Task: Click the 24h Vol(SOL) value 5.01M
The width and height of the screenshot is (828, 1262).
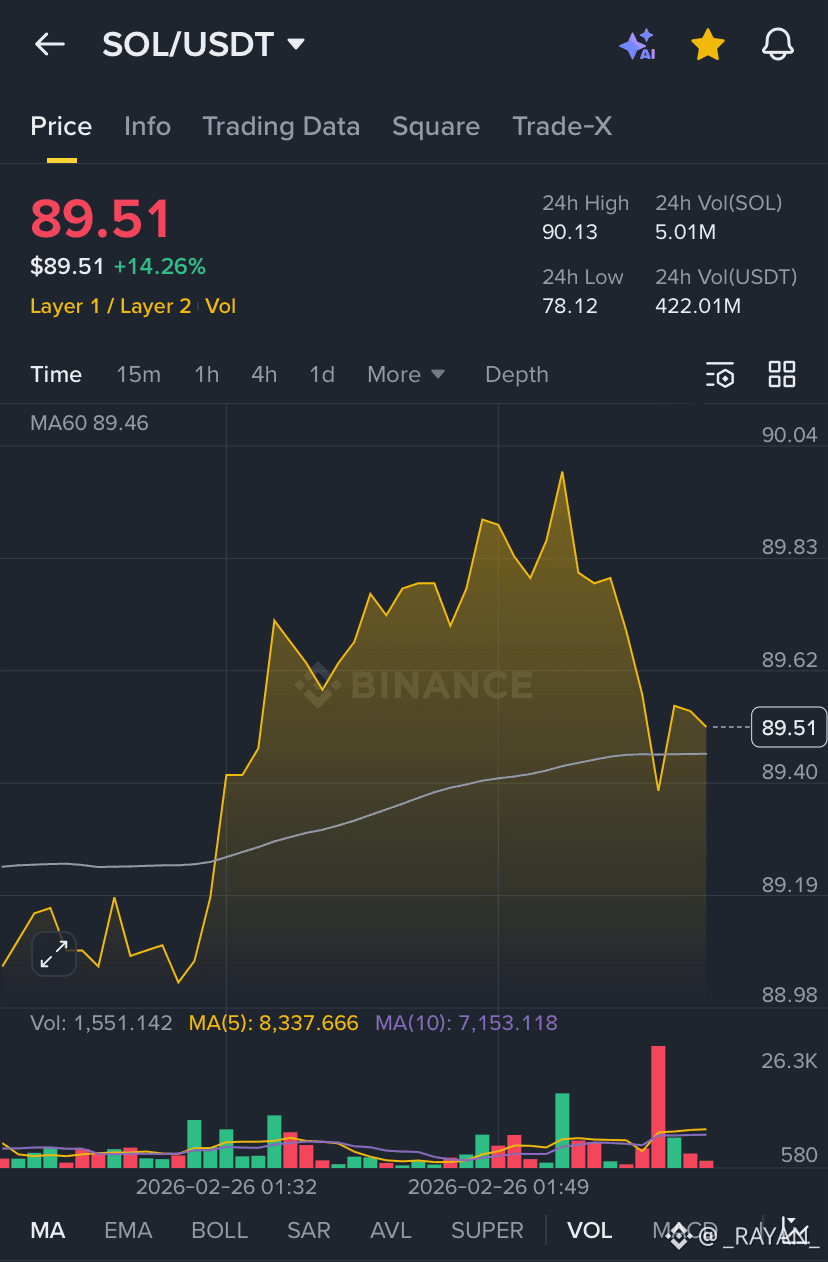Action: coord(686,232)
